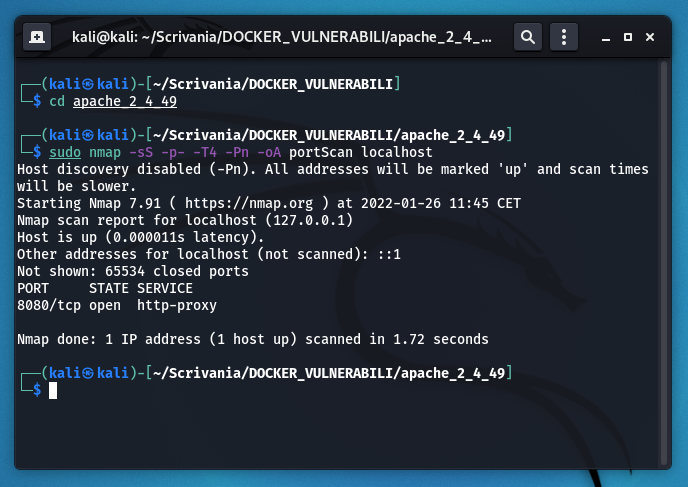The height and width of the screenshot is (487, 688).
Task: Minimize the terminal window
Action: coord(606,38)
